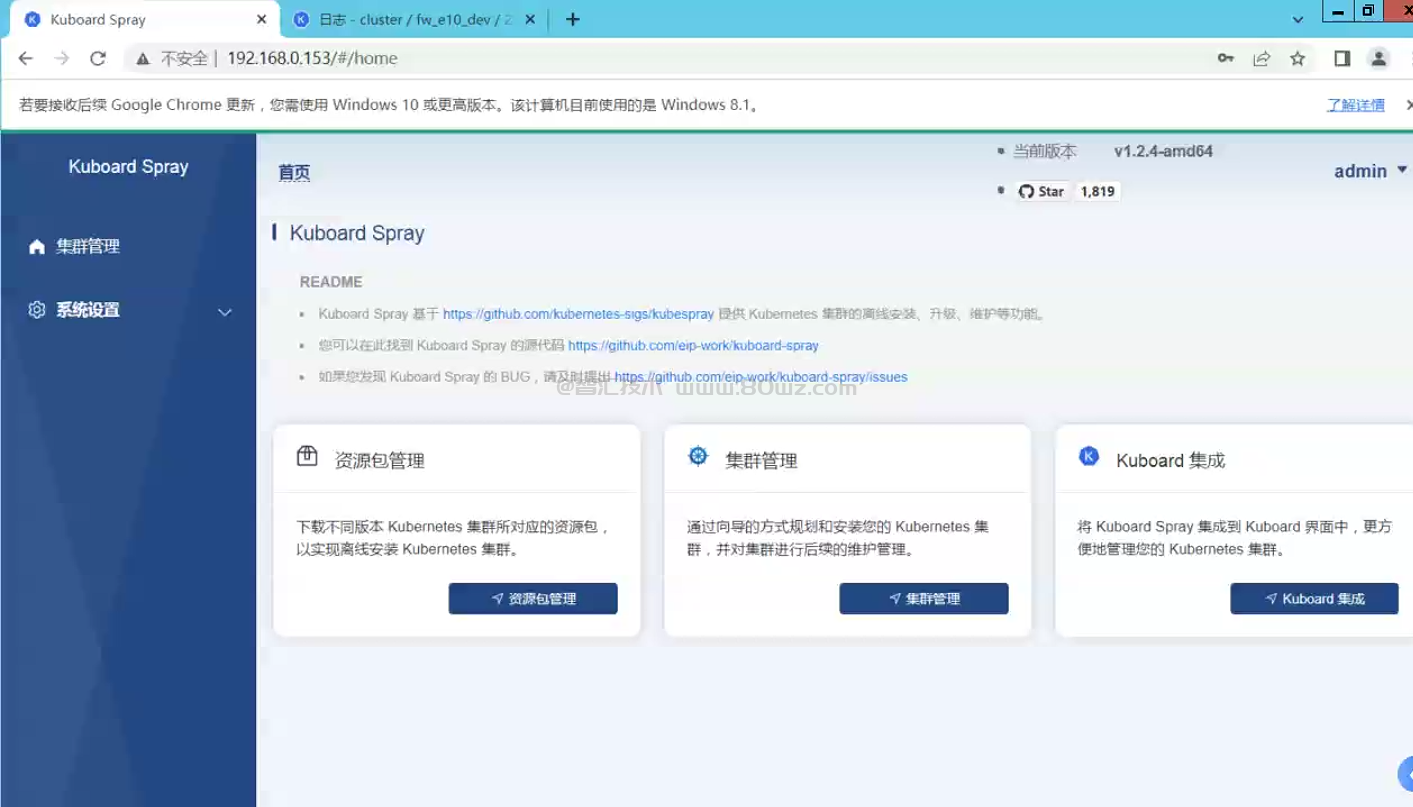Click the floating blue help icon

tap(1405, 774)
